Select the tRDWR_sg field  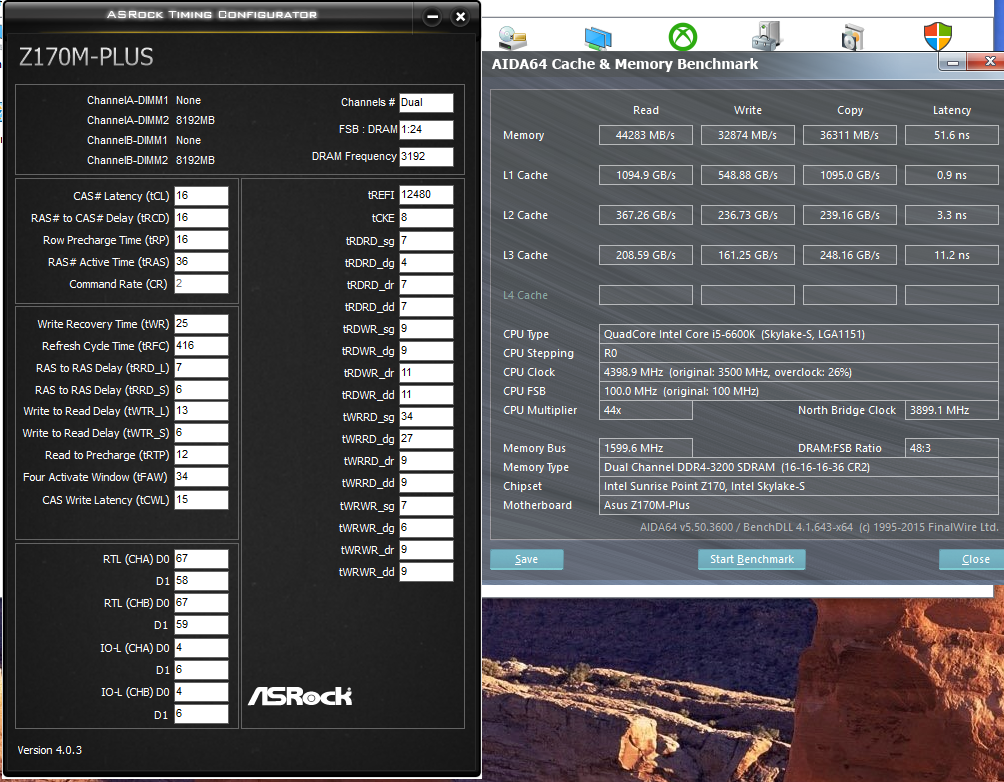pos(426,329)
